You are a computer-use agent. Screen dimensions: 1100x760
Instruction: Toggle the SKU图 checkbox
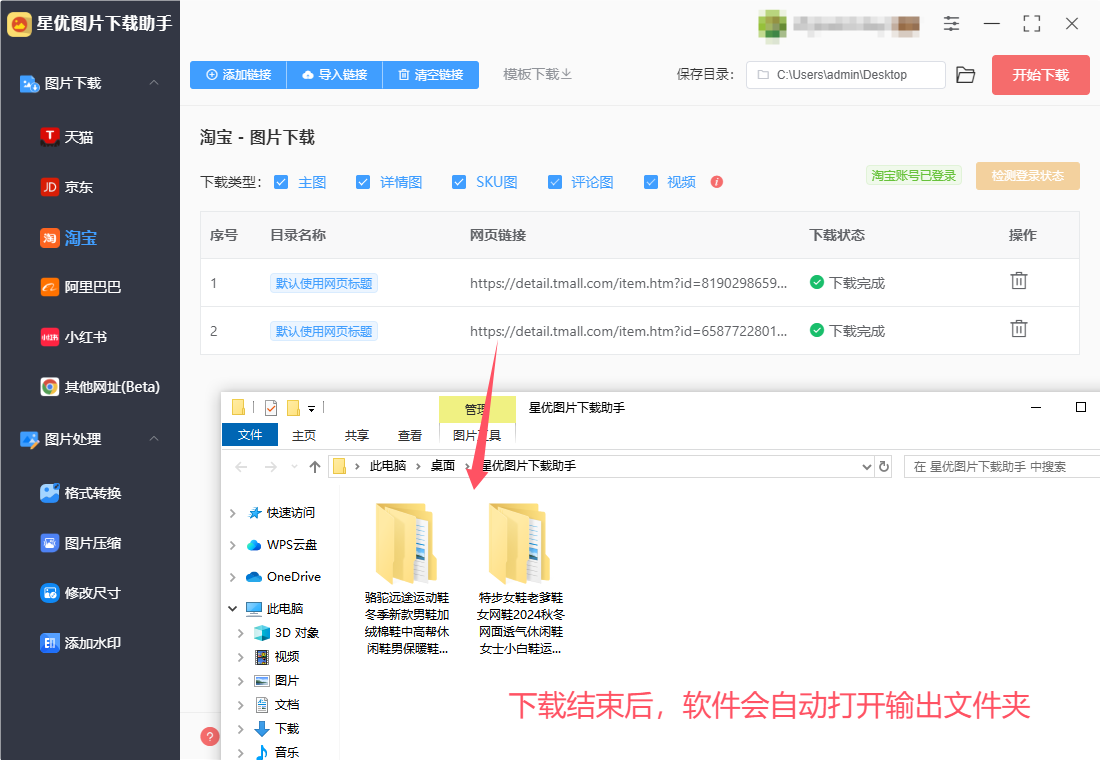point(459,182)
